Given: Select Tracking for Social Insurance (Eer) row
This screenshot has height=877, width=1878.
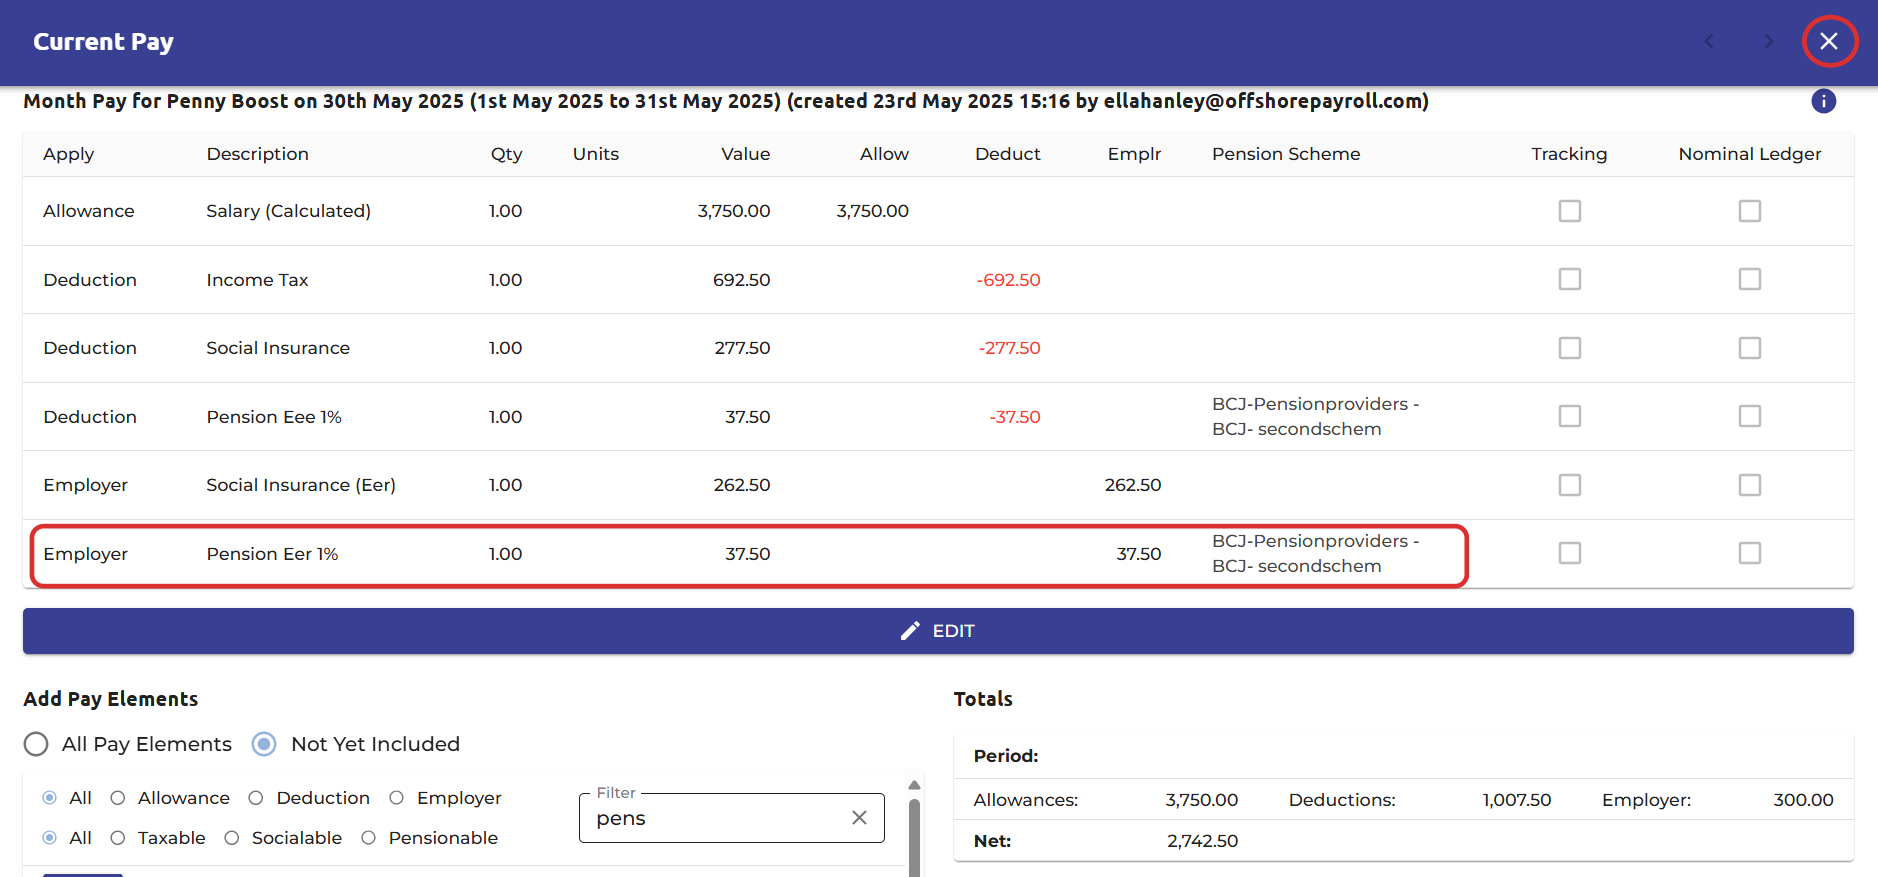Looking at the screenshot, I should click(x=1570, y=485).
